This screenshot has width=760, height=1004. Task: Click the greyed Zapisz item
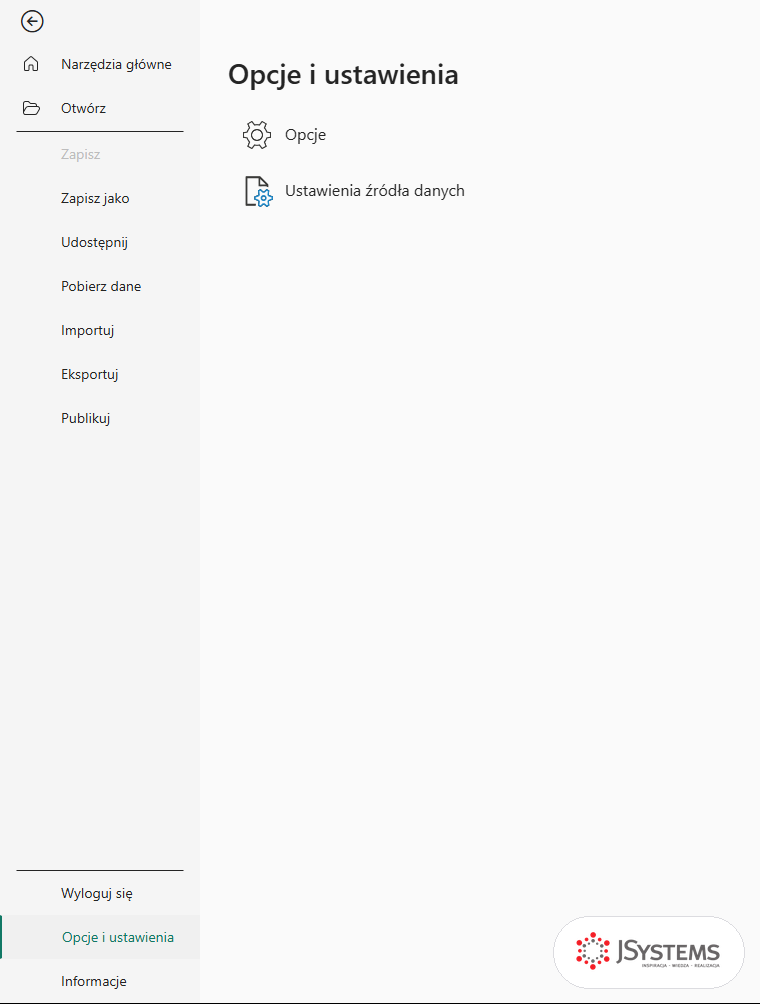click(x=81, y=154)
